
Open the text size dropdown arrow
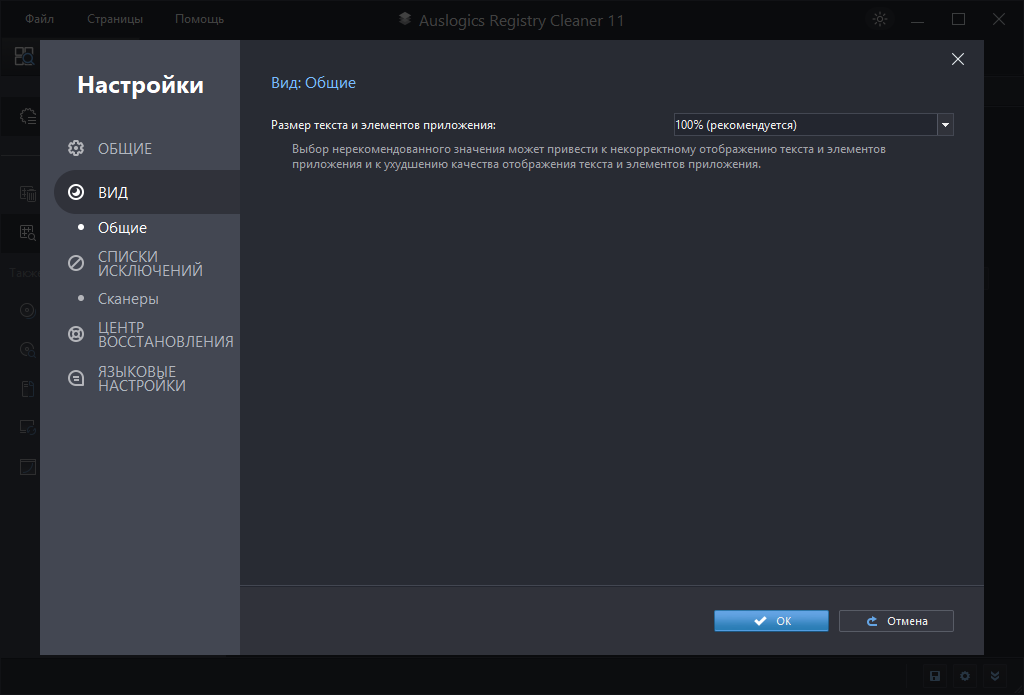pyautogui.click(x=945, y=125)
